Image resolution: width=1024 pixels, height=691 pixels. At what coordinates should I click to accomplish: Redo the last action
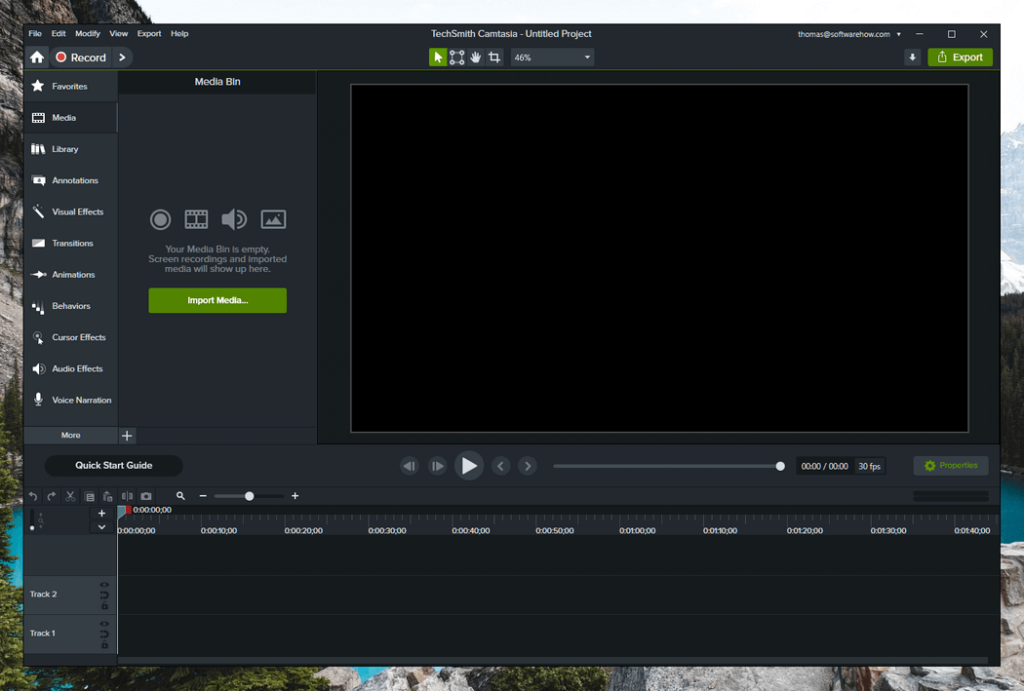52,496
